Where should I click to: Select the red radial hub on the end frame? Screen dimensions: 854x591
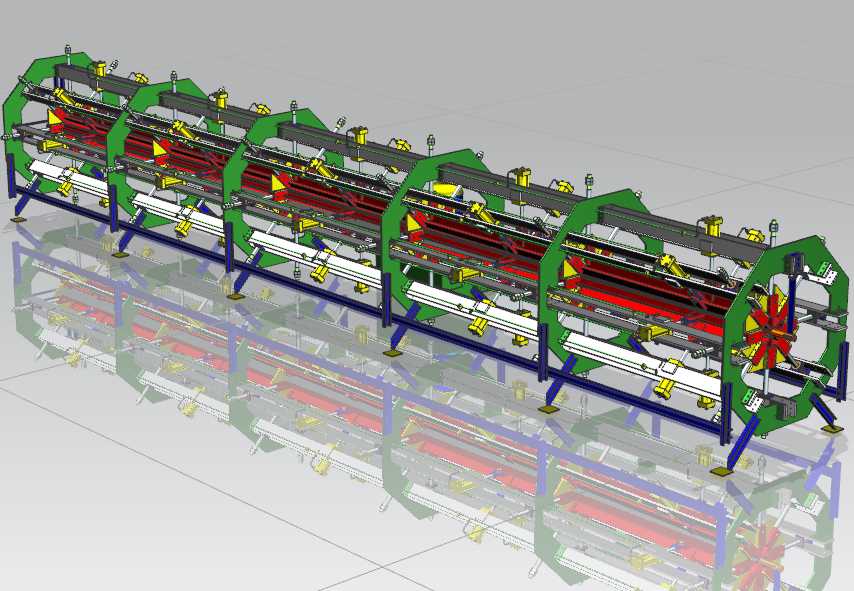pos(770,332)
